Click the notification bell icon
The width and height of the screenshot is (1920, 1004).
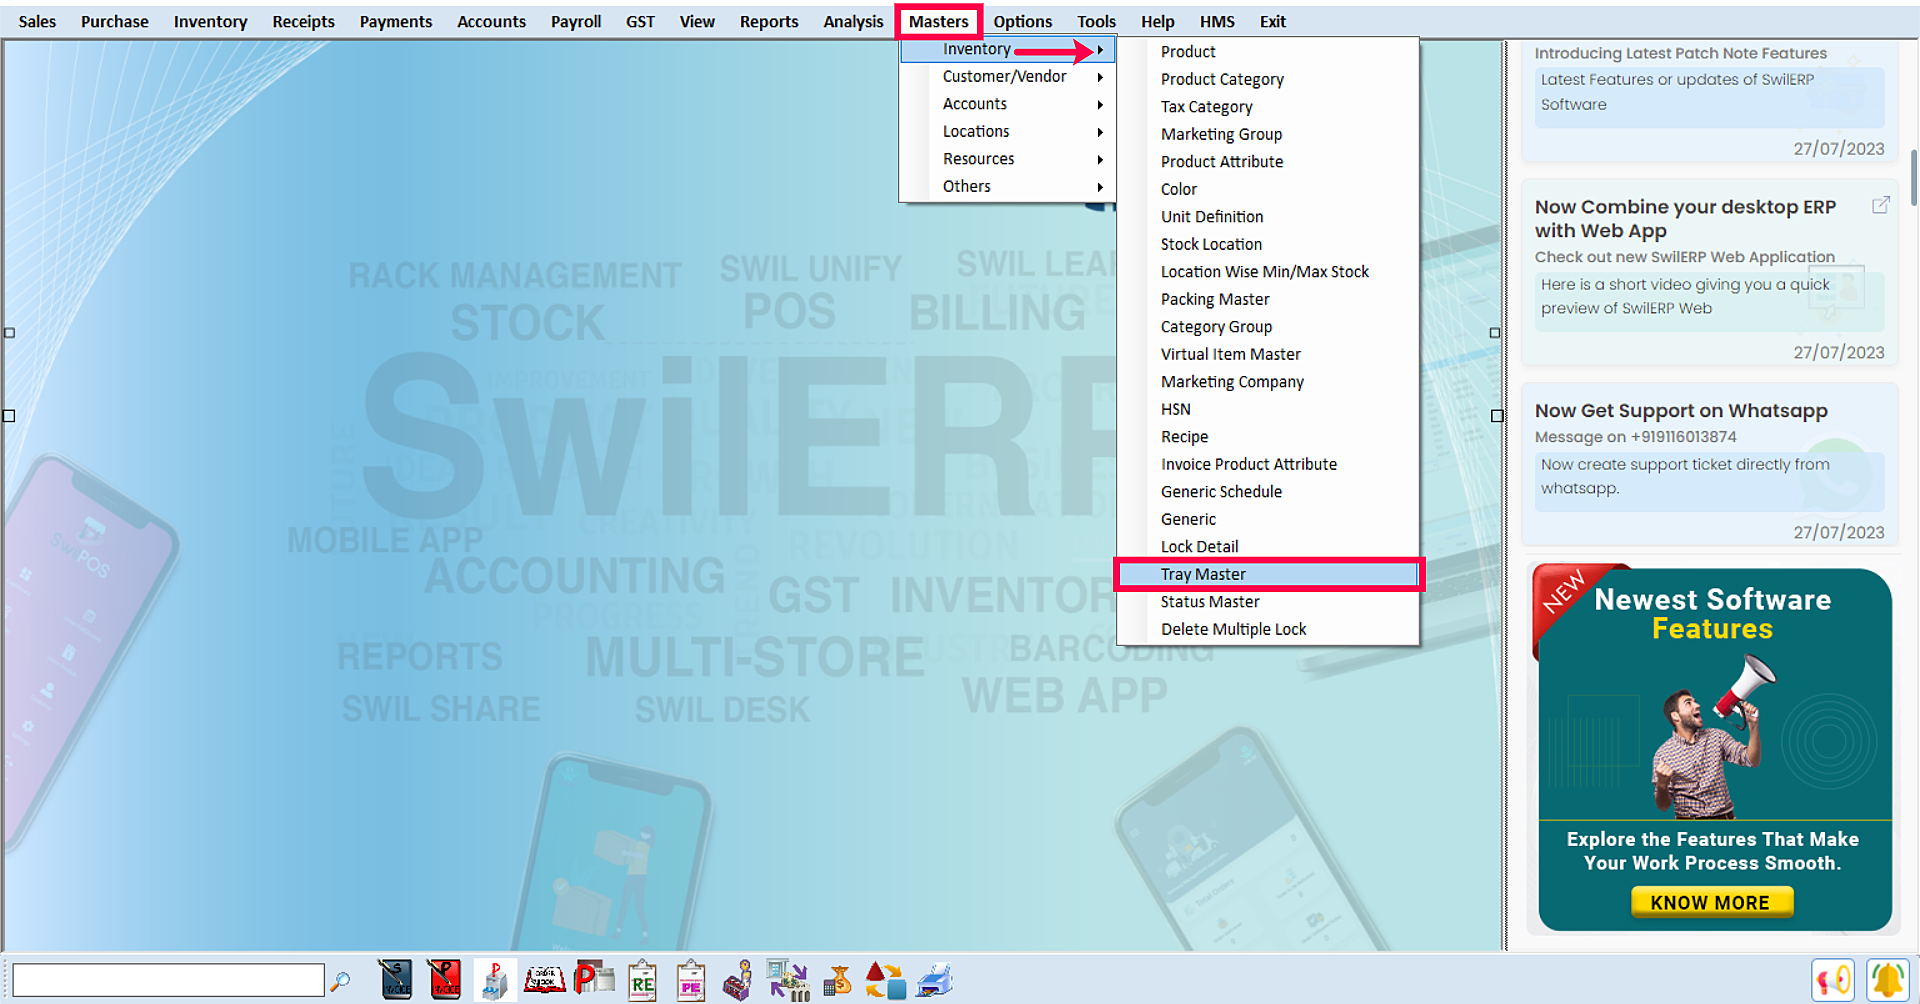(x=1887, y=980)
